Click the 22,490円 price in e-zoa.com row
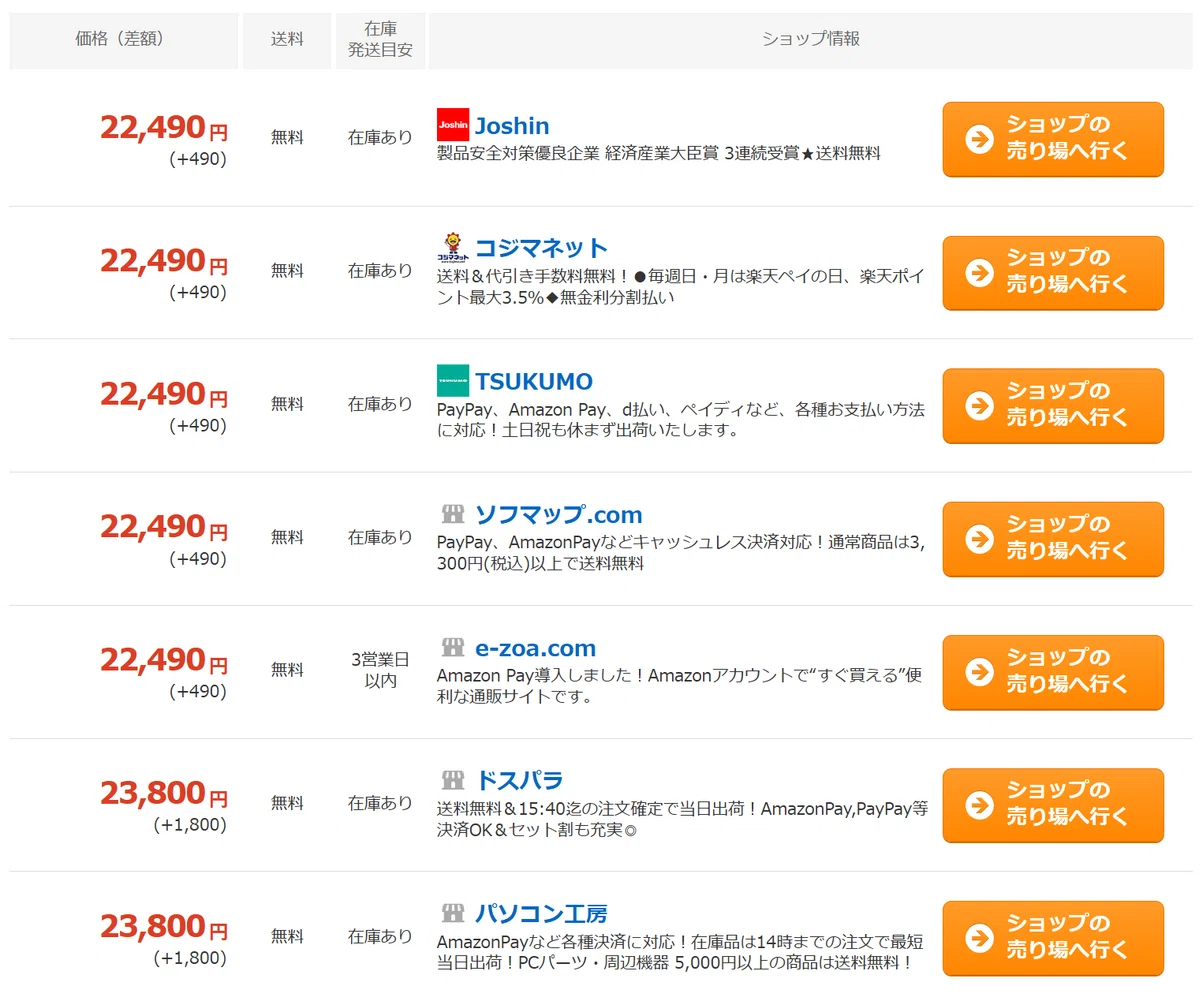1200x1001 pixels. tap(164, 660)
